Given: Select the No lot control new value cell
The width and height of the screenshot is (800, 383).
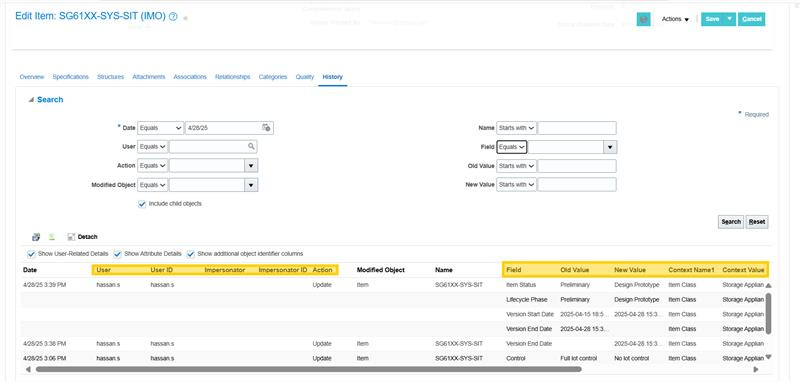Looking at the screenshot, I should click(x=631, y=358).
